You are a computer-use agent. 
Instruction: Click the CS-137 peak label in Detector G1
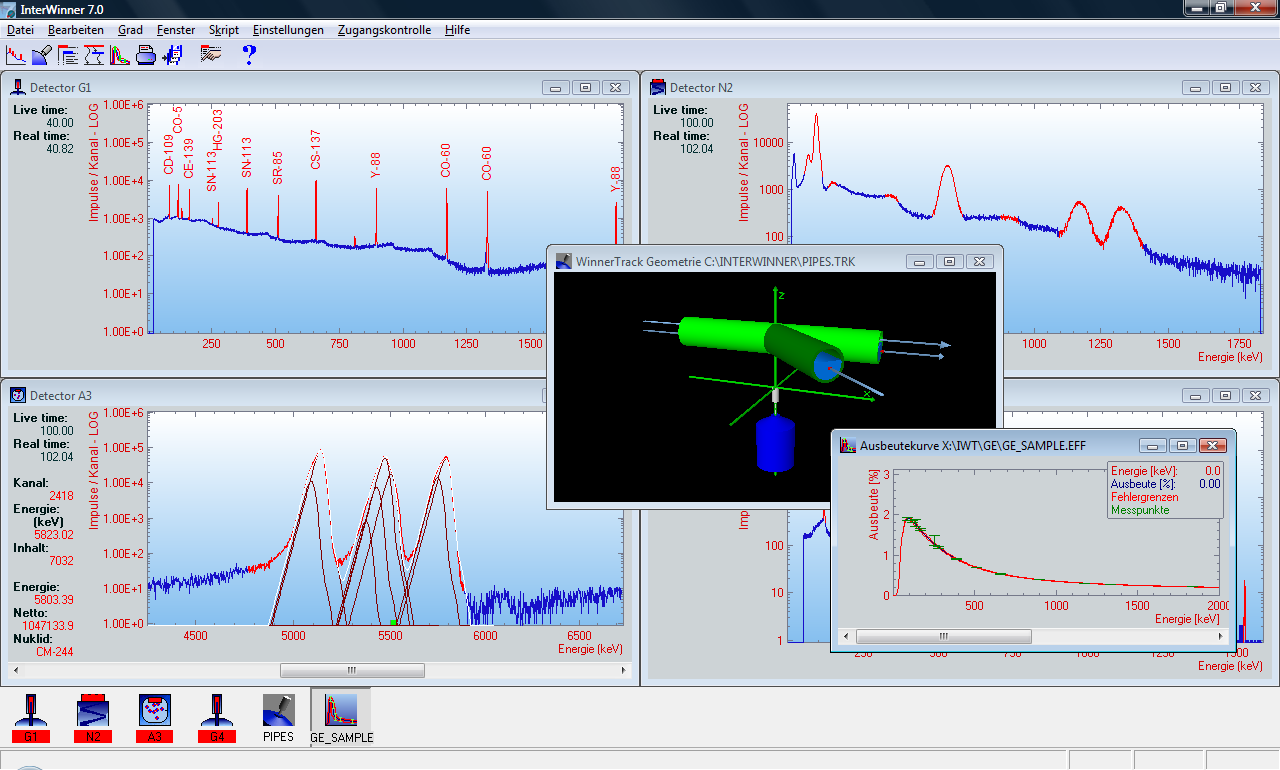[316, 149]
